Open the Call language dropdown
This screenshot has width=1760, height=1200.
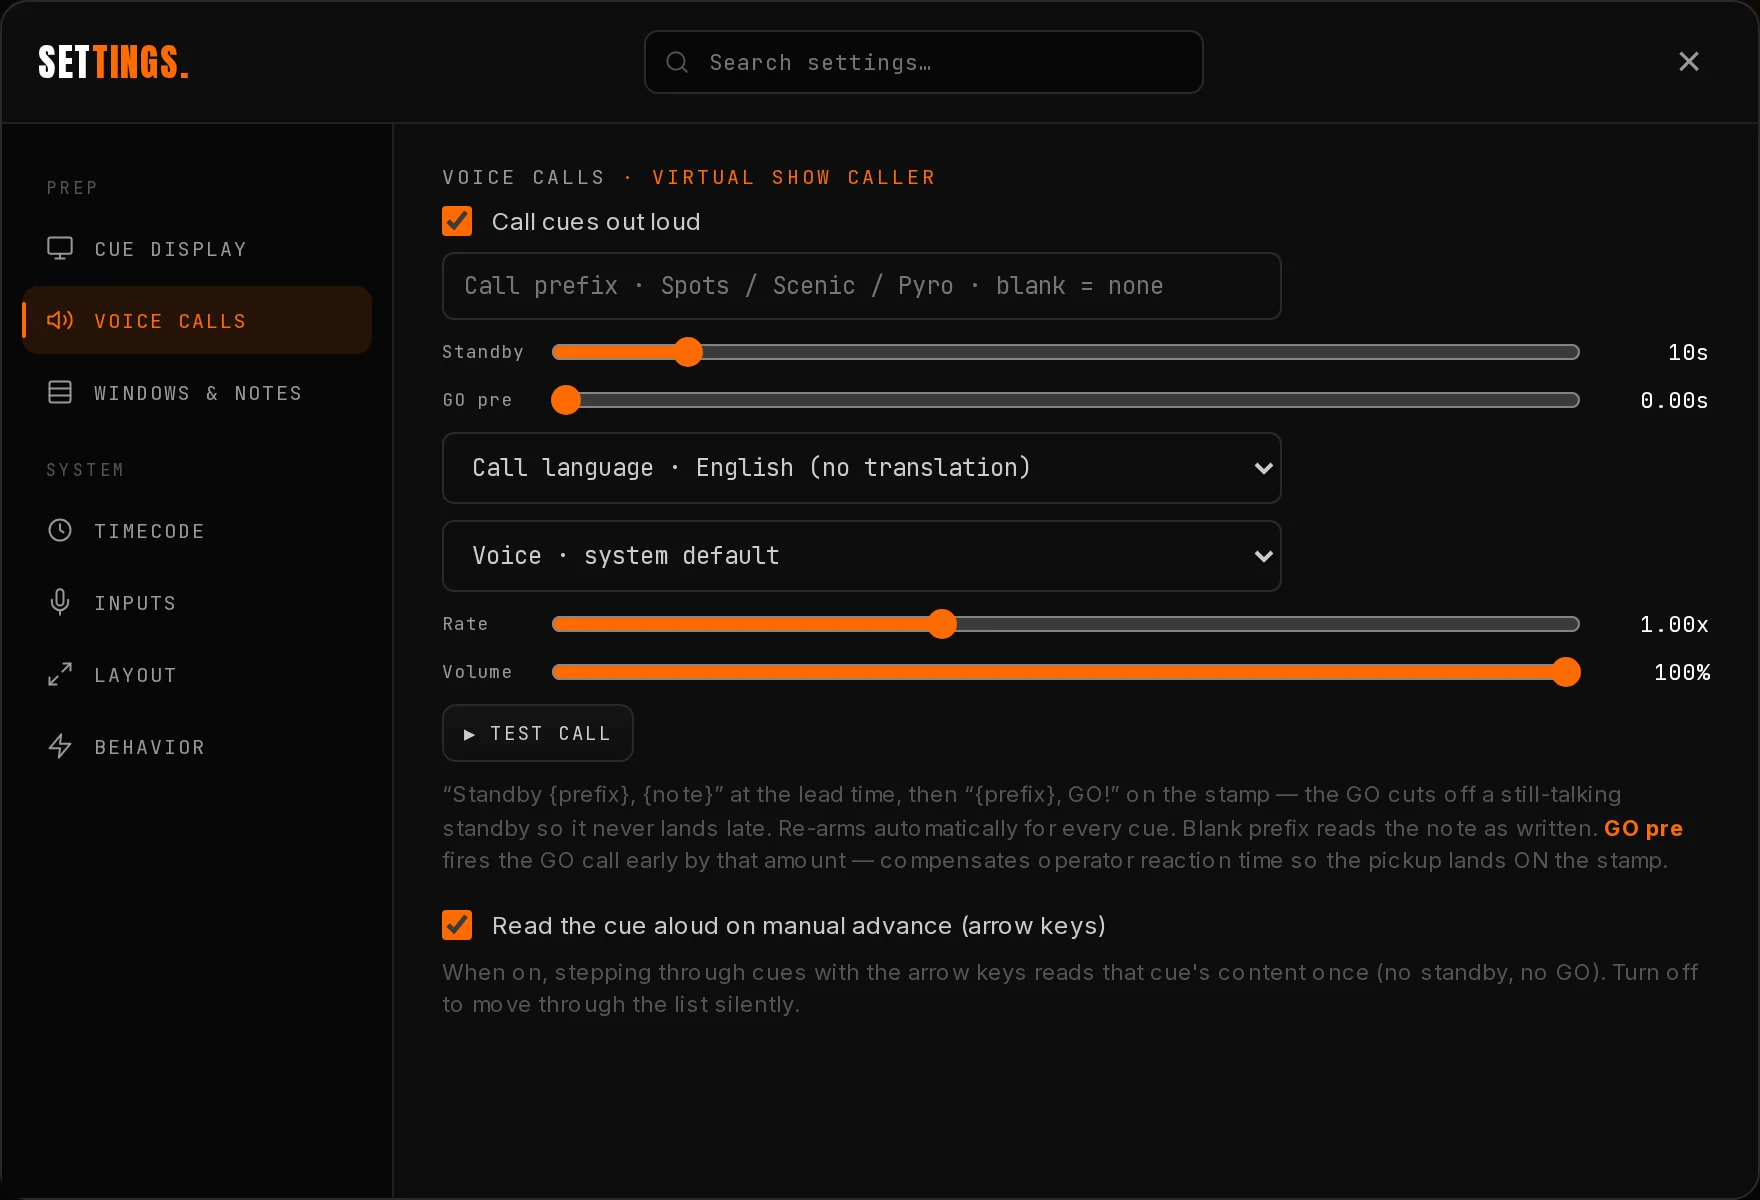[862, 468]
